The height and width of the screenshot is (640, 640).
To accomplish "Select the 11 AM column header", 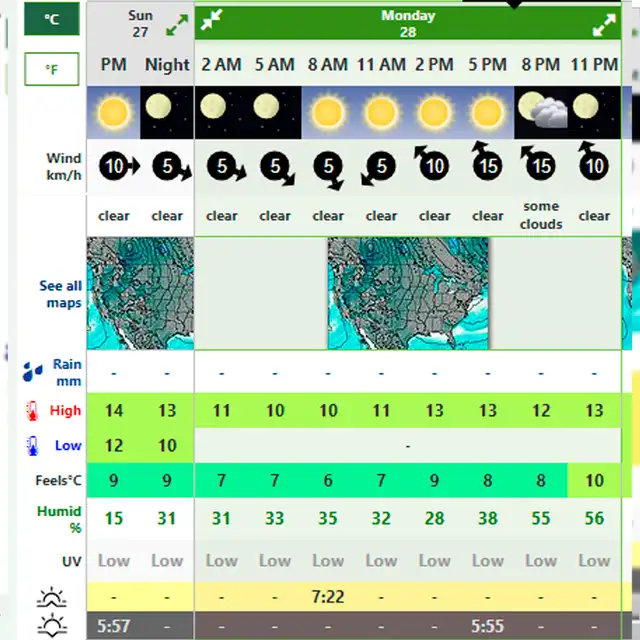I will pyautogui.click(x=381, y=64).
